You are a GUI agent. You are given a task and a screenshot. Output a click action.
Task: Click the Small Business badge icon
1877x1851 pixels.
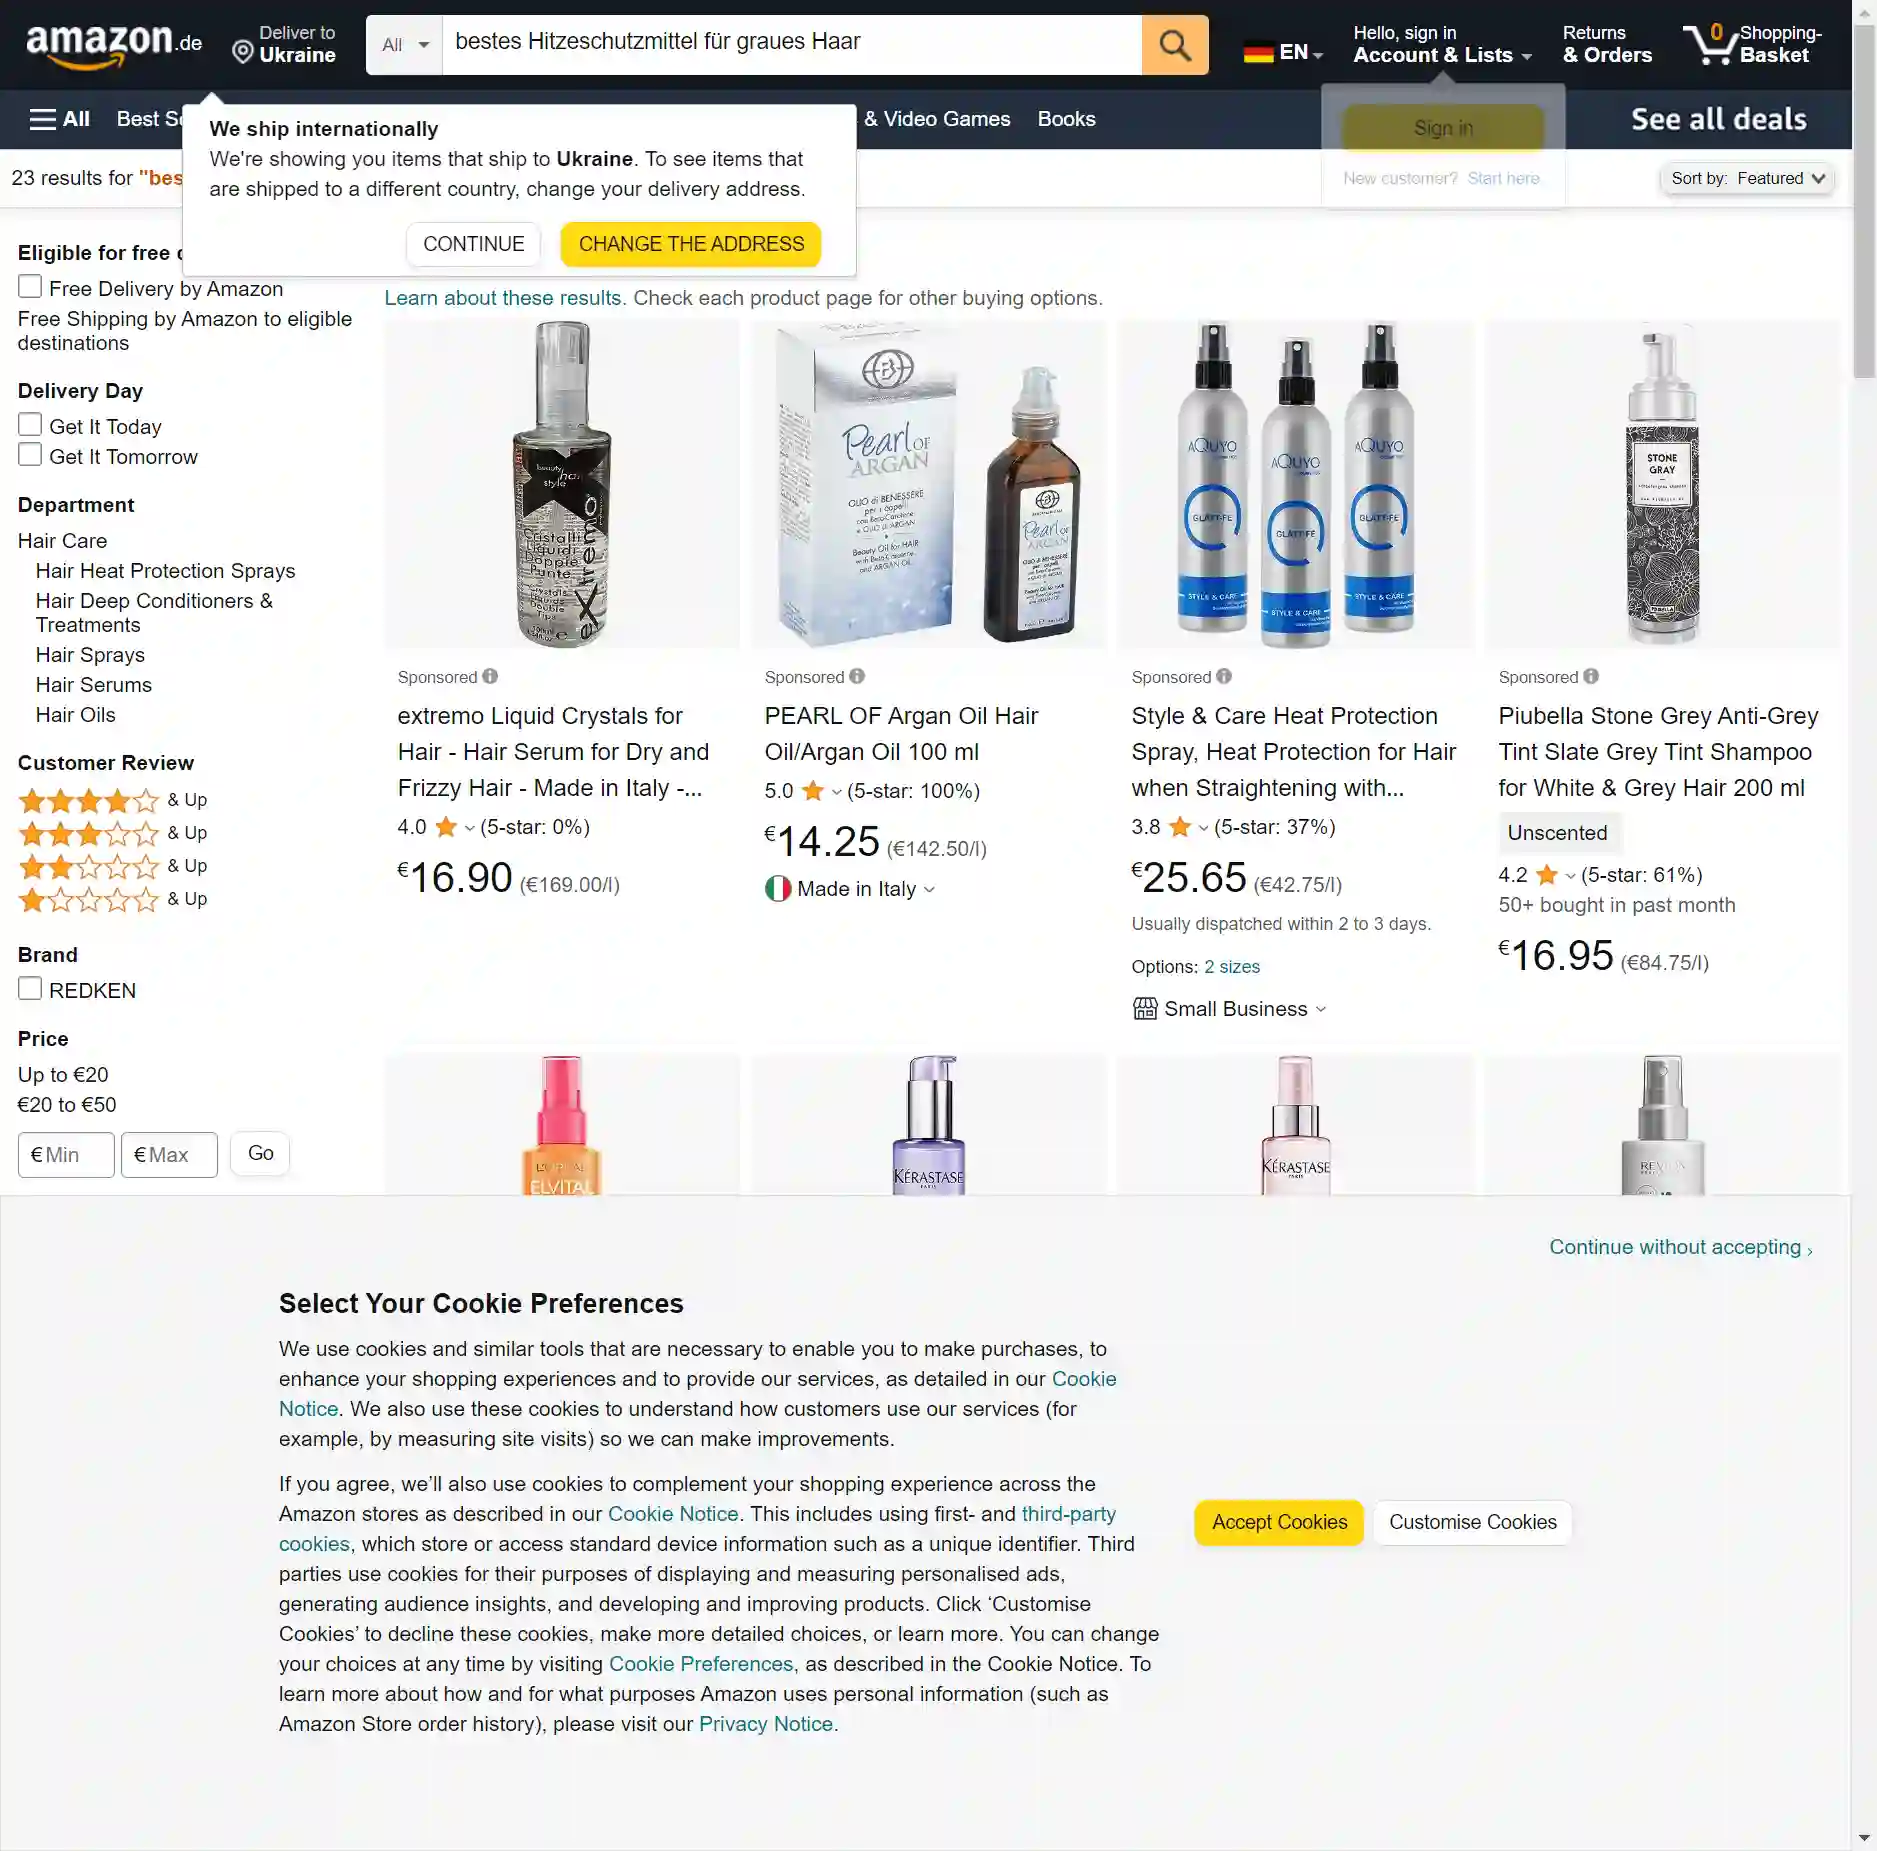1145,1009
